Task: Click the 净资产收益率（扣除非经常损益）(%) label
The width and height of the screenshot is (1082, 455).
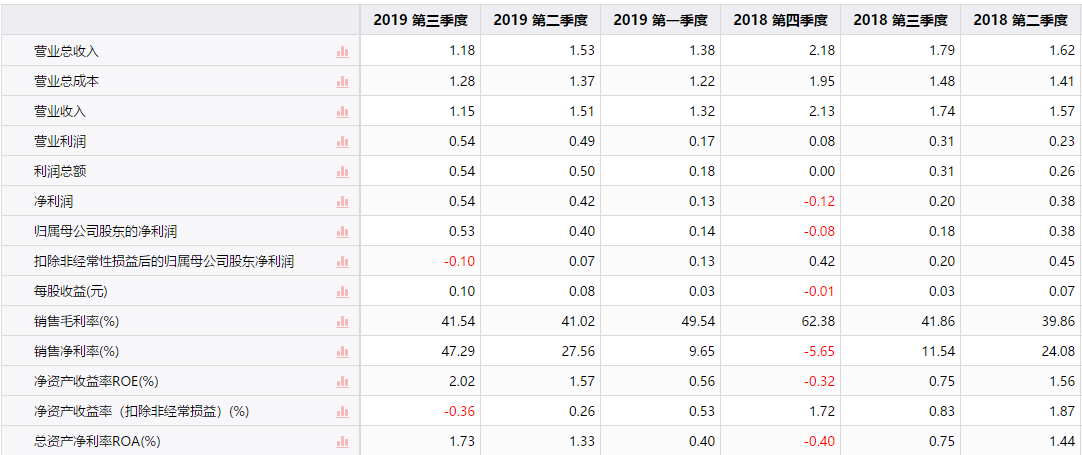Action: point(141,412)
